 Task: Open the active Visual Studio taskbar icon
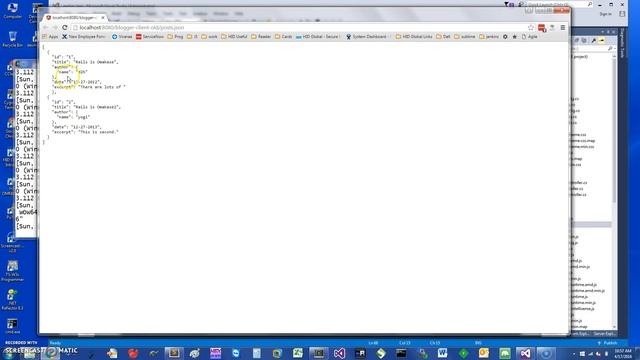point(525,353)
